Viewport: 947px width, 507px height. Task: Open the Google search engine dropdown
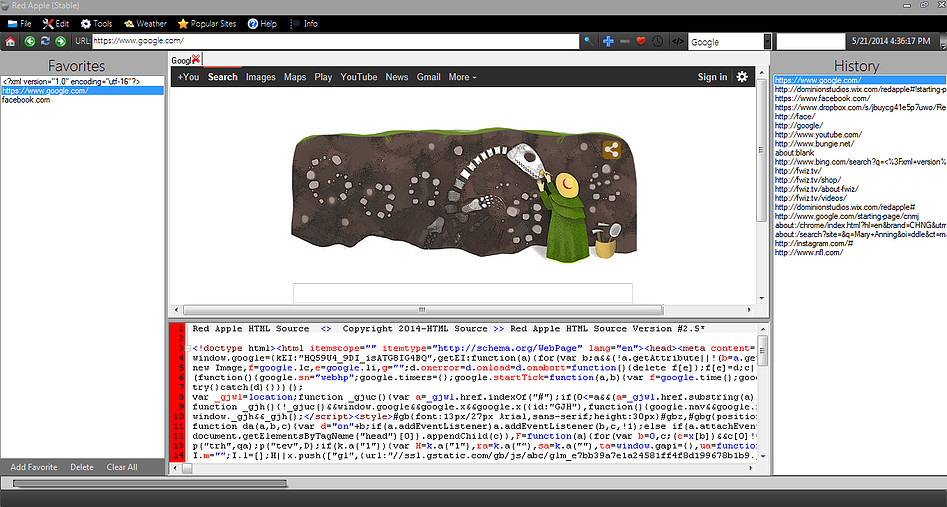click(767, 42)
